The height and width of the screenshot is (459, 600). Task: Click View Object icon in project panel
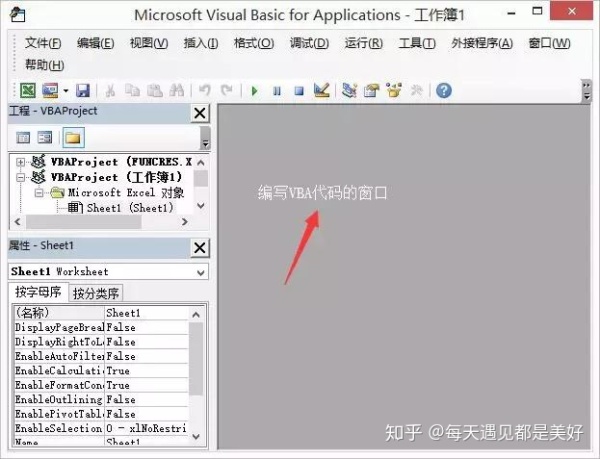pyautogui.click(x=45, y=138)
